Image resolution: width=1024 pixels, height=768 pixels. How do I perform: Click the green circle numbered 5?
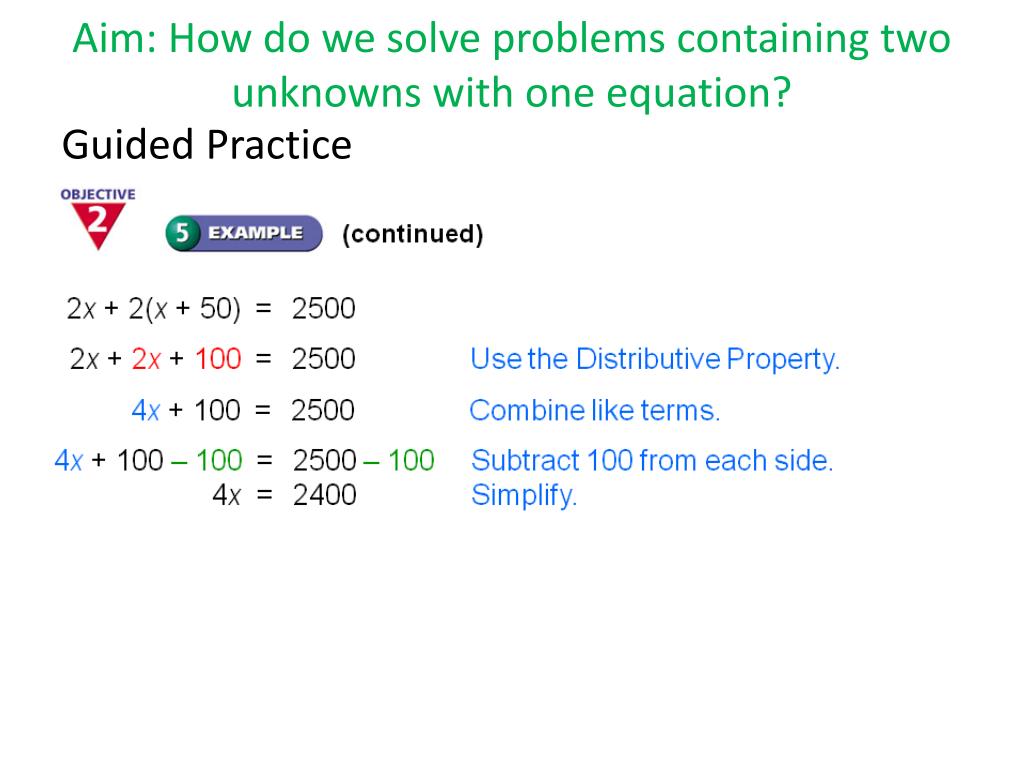[182, 233]
